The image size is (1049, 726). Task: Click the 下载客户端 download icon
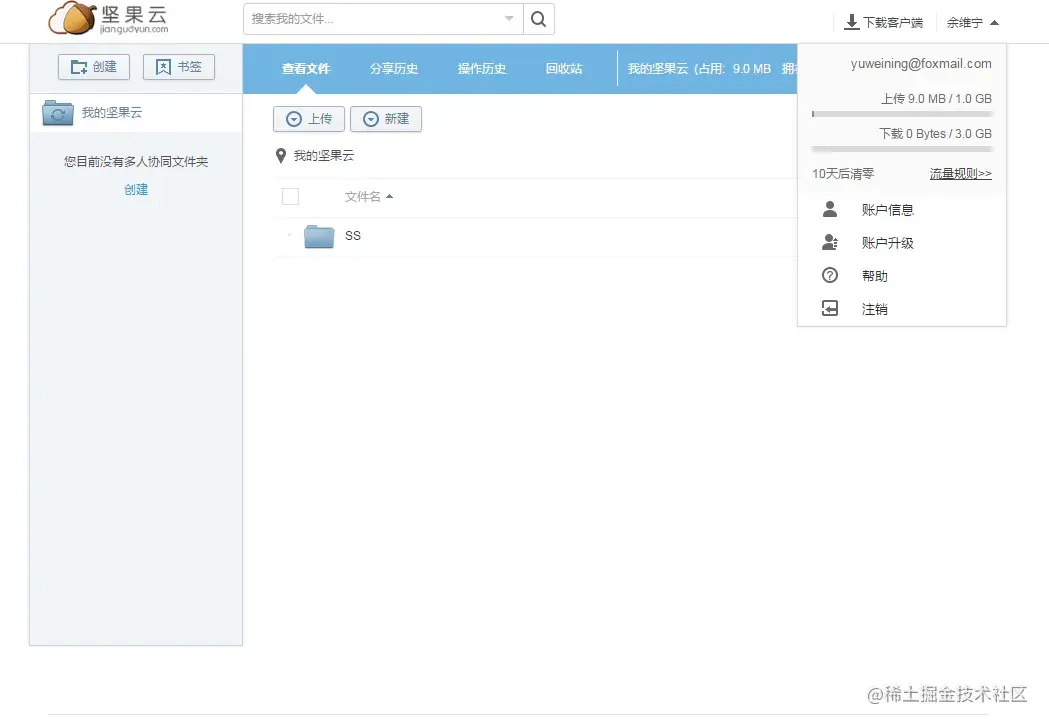851,21
